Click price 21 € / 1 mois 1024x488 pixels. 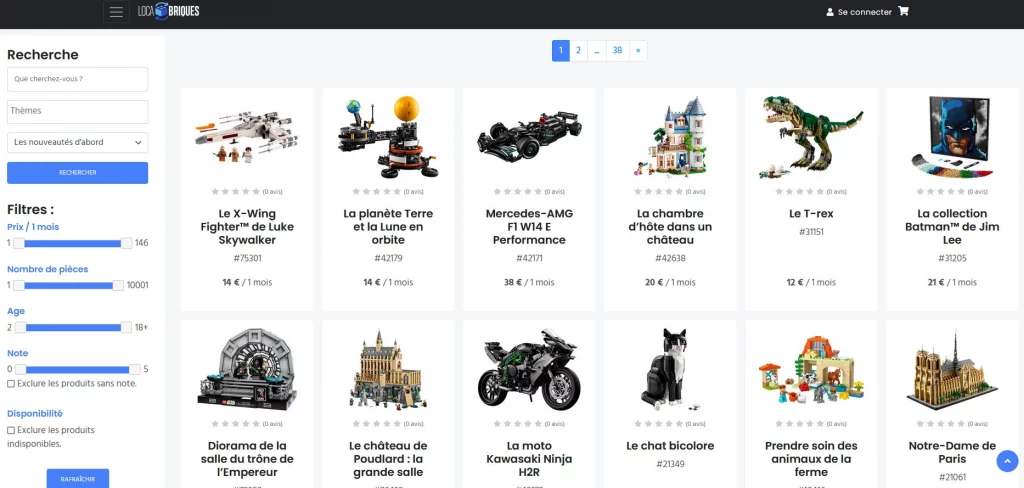pyautogui.click(x=952, y=283)
